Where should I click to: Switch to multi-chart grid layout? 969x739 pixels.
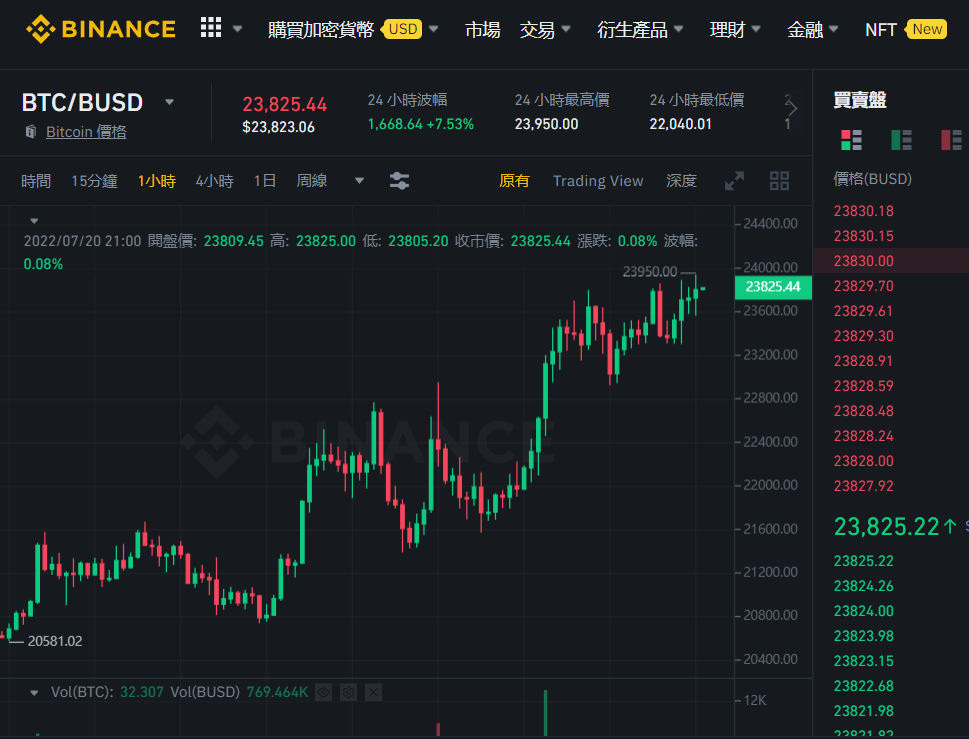[779, 181]
